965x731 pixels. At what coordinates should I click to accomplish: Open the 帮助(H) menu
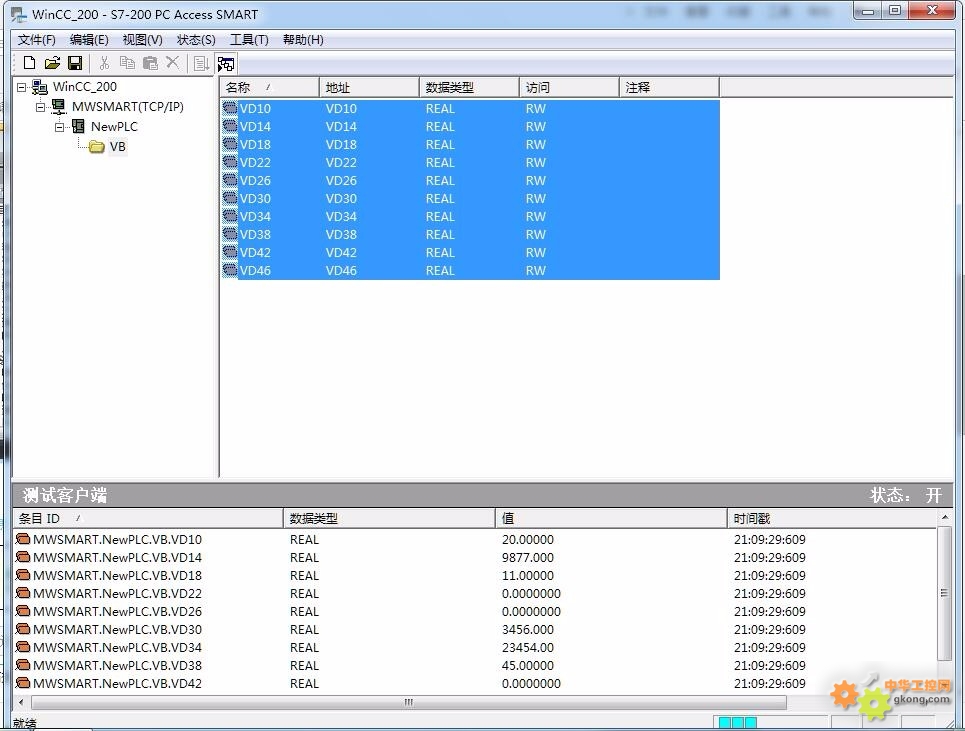point(303,40)
